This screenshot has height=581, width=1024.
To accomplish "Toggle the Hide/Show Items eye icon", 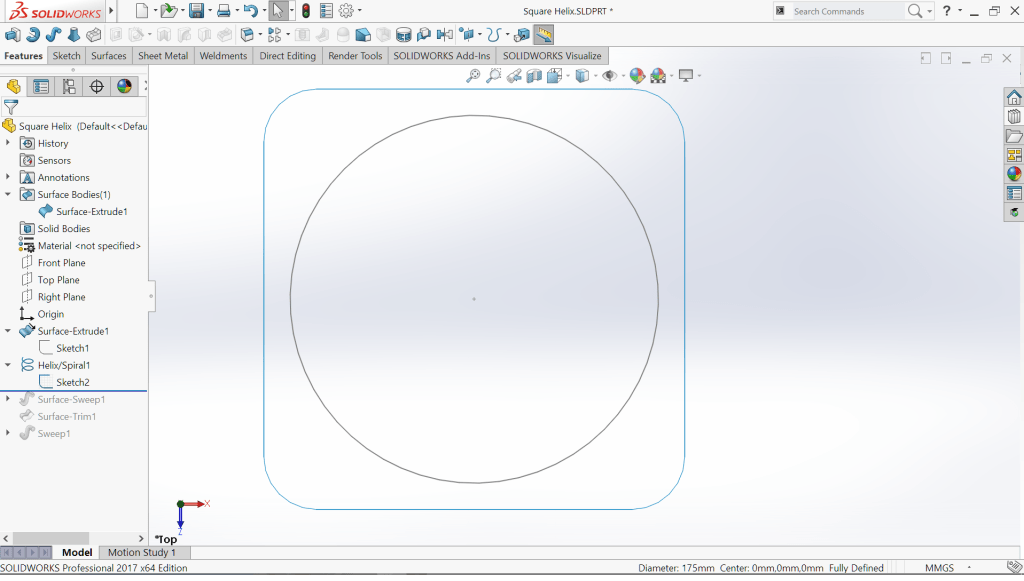I will pos(608,76).
